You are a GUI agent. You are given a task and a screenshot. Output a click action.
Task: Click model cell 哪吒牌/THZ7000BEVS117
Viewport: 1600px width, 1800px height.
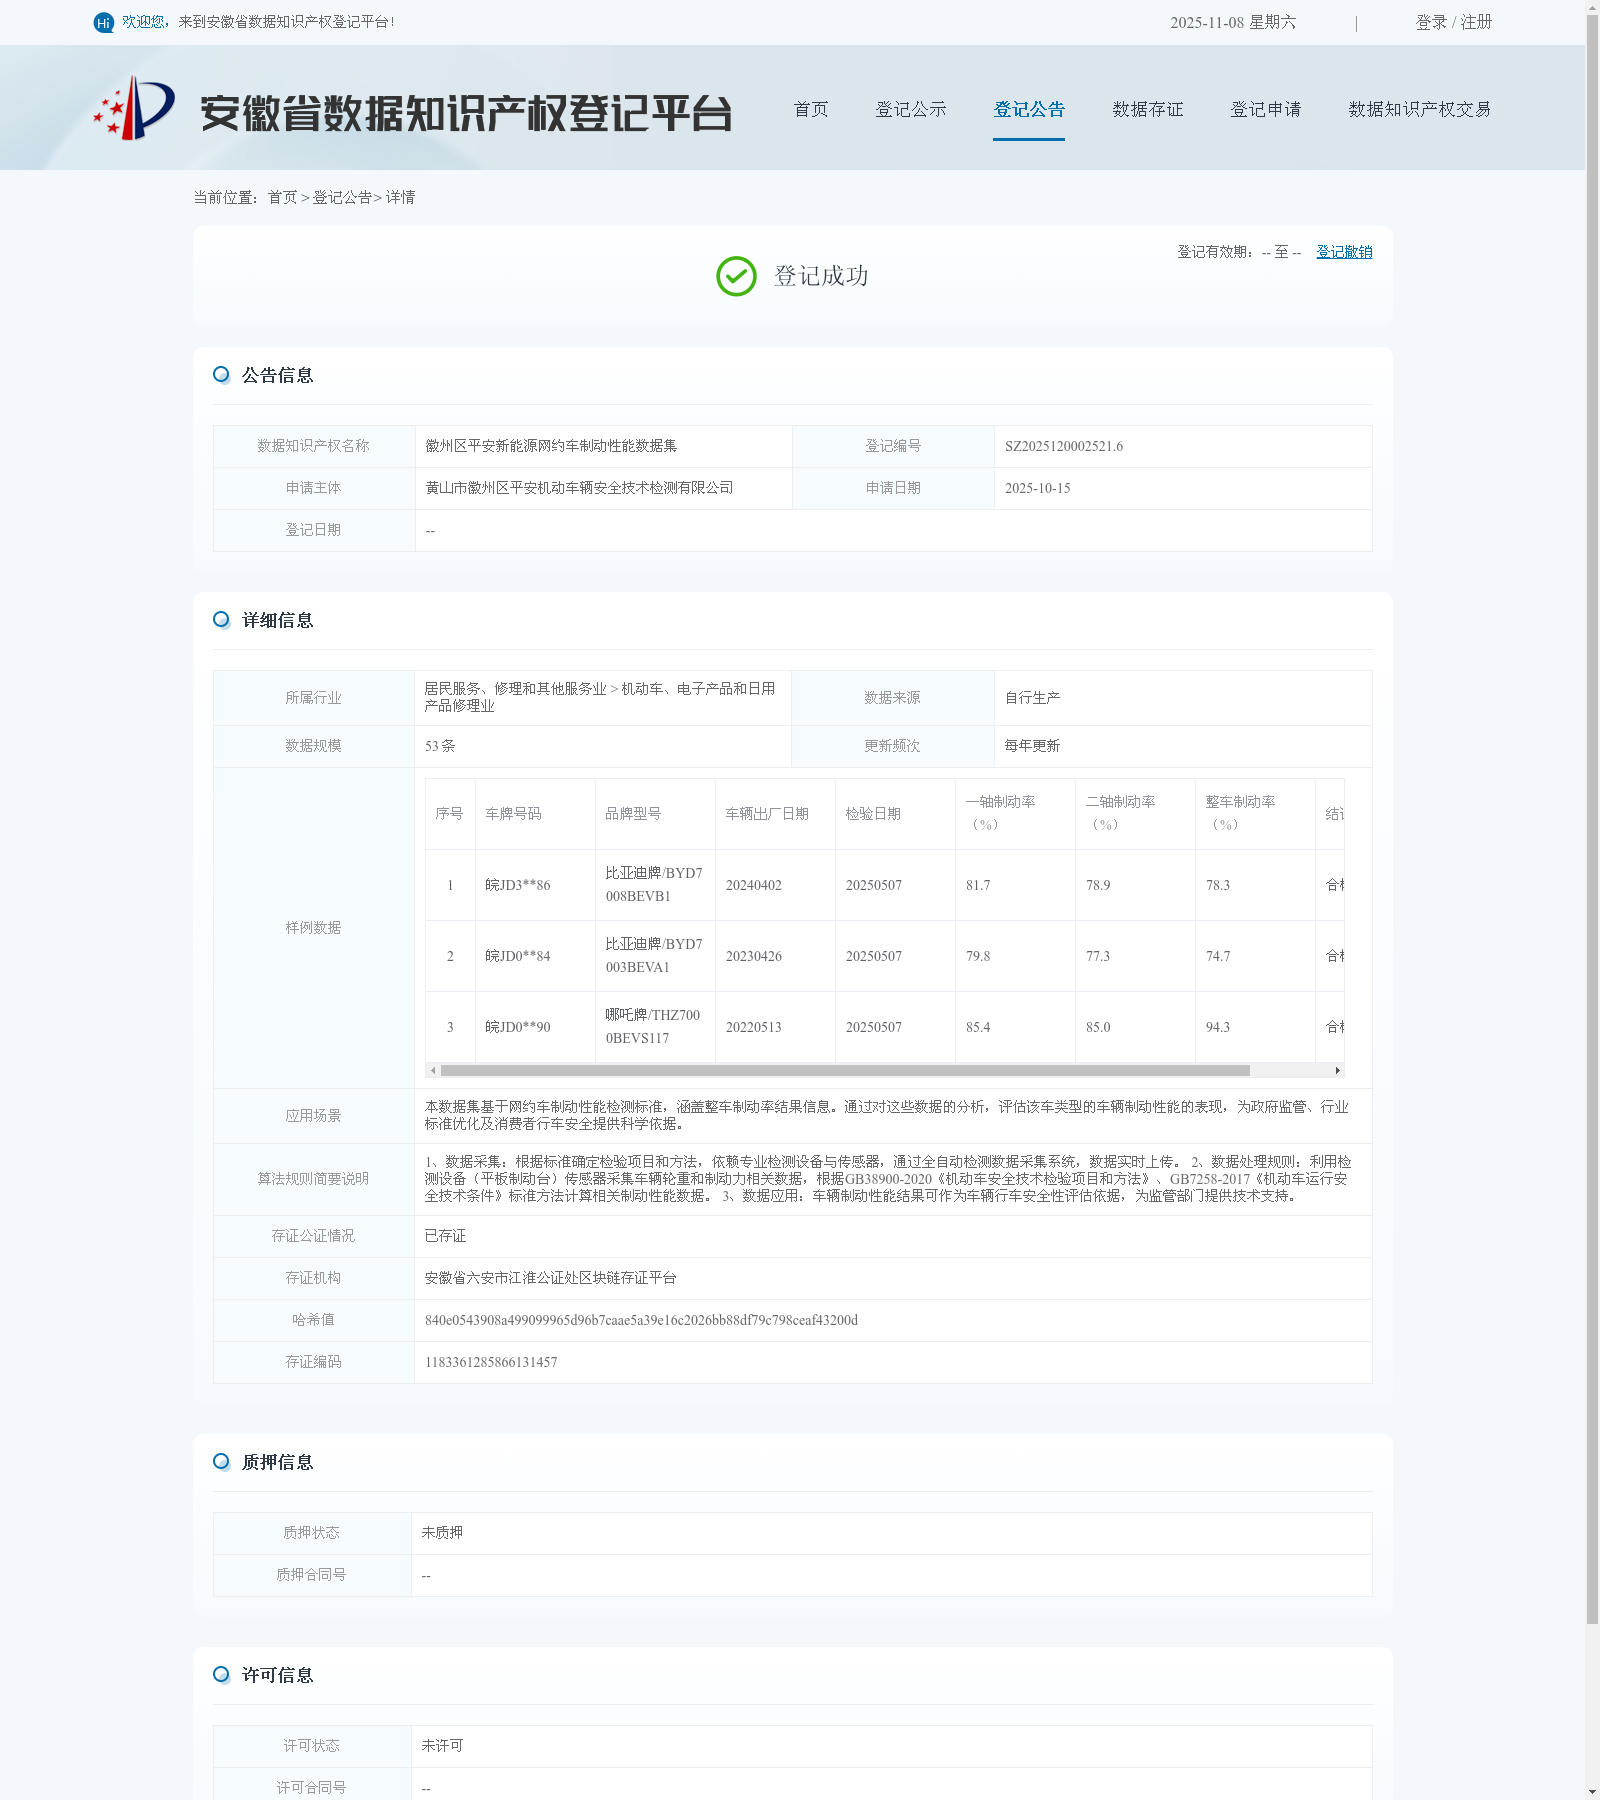click(x=653, y=1027)
